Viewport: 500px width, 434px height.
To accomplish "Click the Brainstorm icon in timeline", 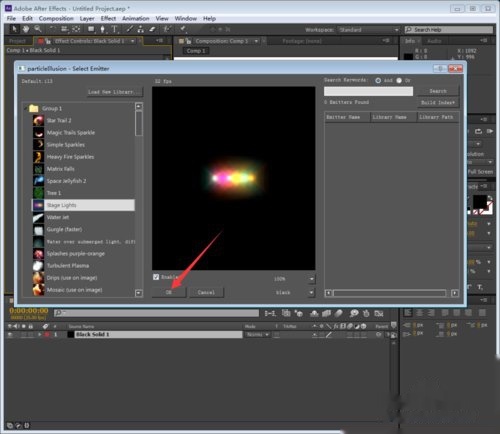I will click(354, 313).
